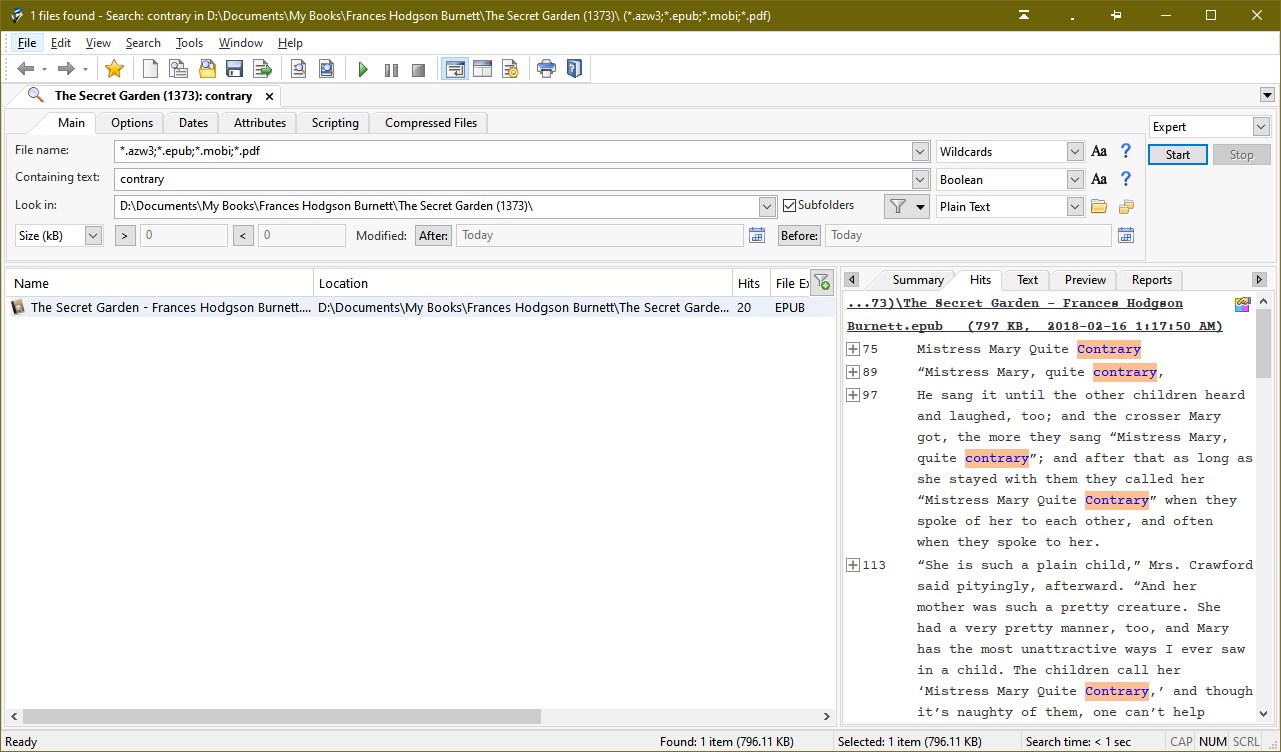
Task: Stop search with the square stop icon
Action: click(x=419, y=69)
